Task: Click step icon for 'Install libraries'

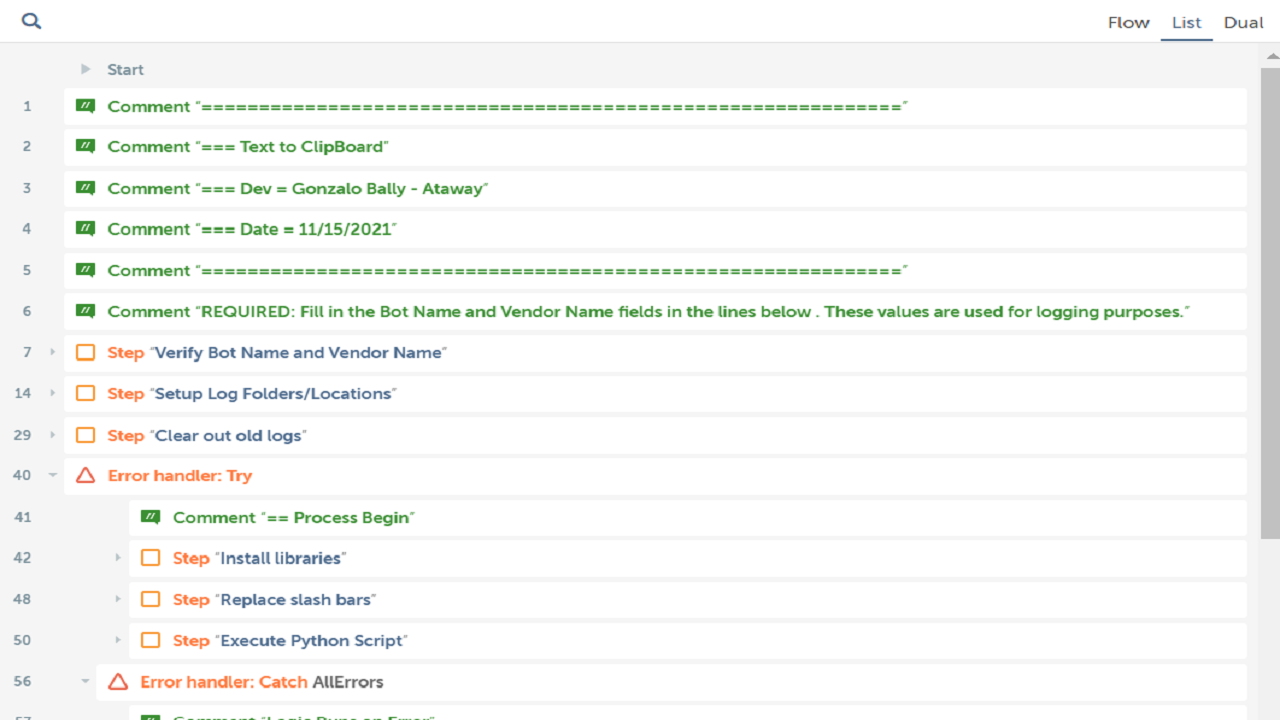Action: coord(151,558)
